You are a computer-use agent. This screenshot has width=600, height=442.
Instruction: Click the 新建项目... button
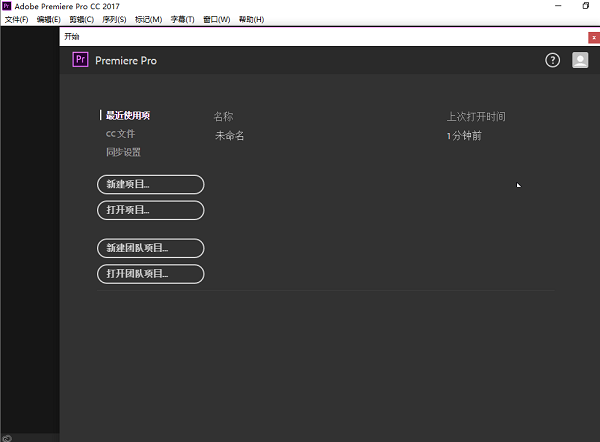pos(150,184)
